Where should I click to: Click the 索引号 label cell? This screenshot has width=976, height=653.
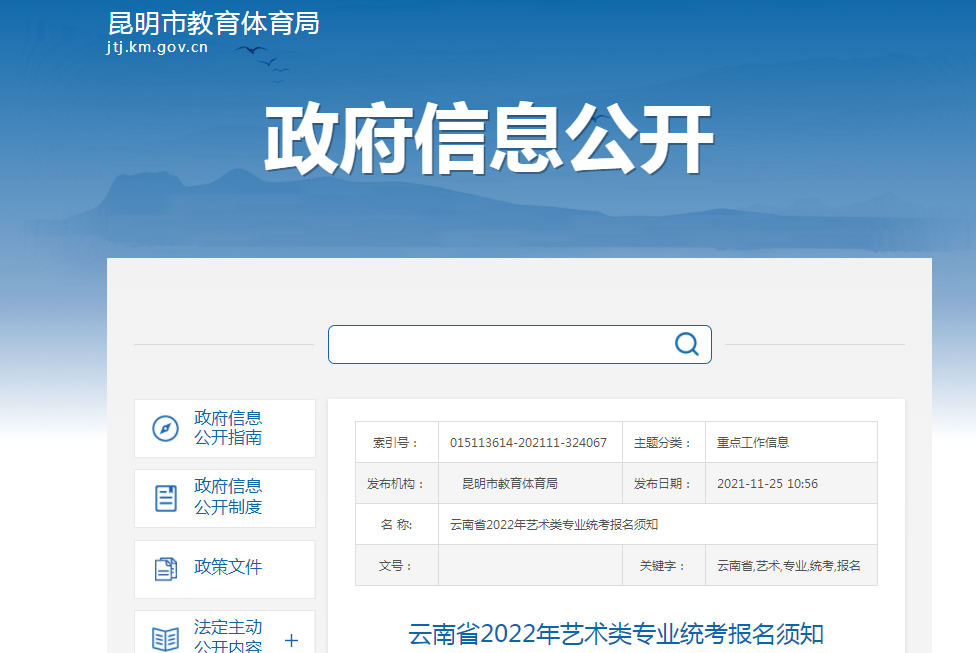pyautogui.click(x=396, y=443)
